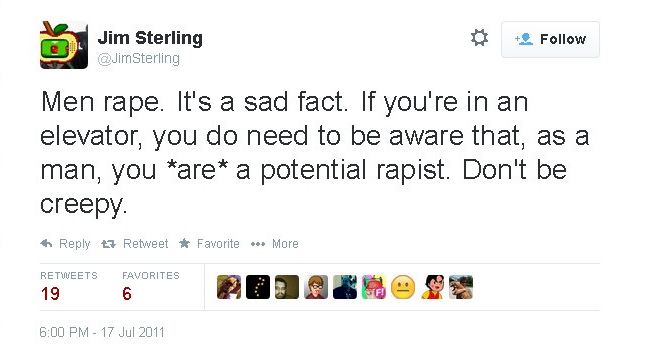Reply to this tweet

65,244
